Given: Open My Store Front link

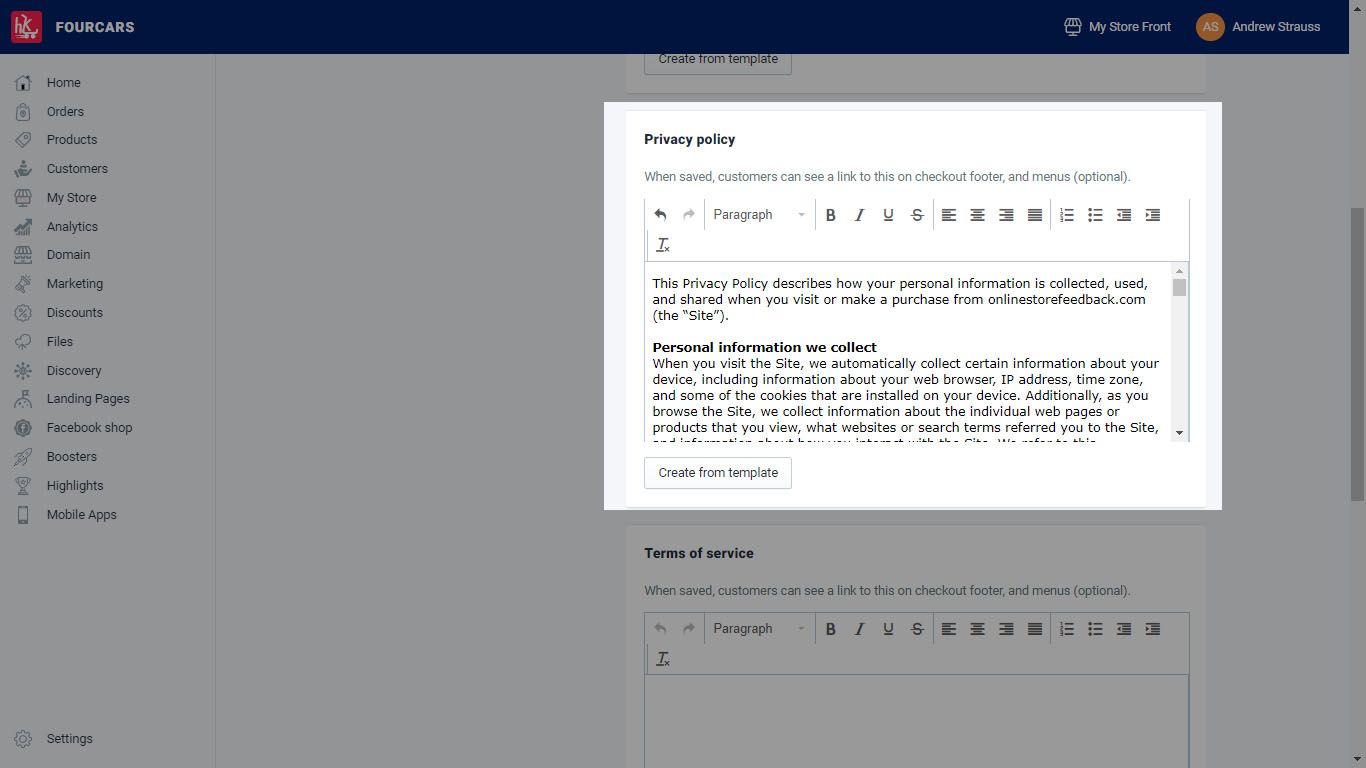Looking at the screenshot, I should pyautogui.click(x=1117, y=27).
